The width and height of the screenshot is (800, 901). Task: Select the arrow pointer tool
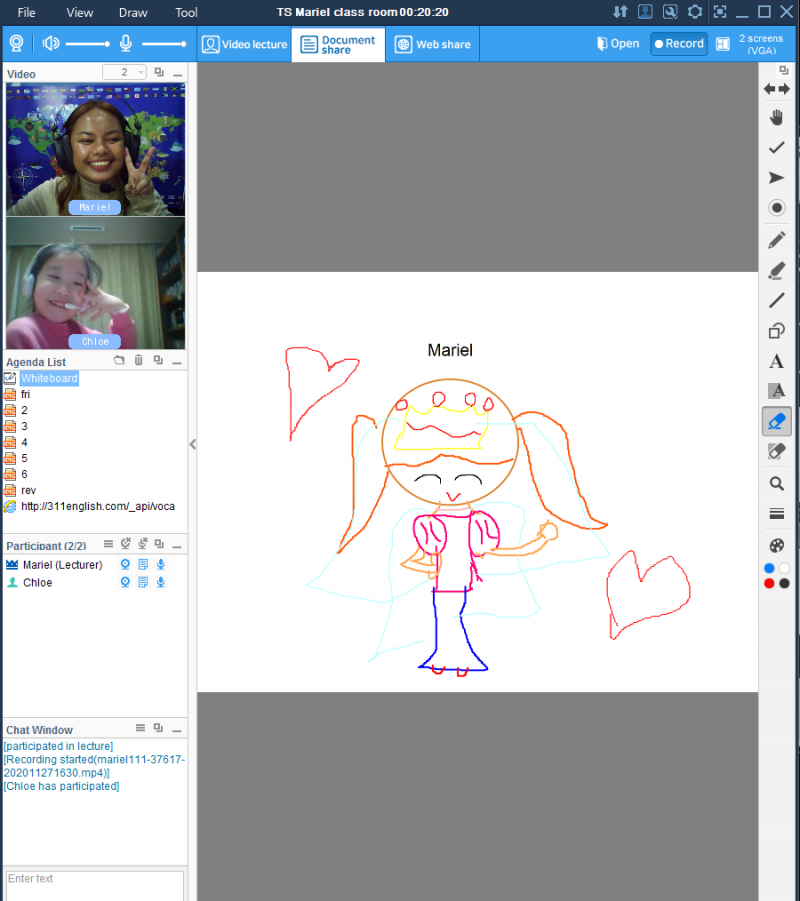click(776, 178)
